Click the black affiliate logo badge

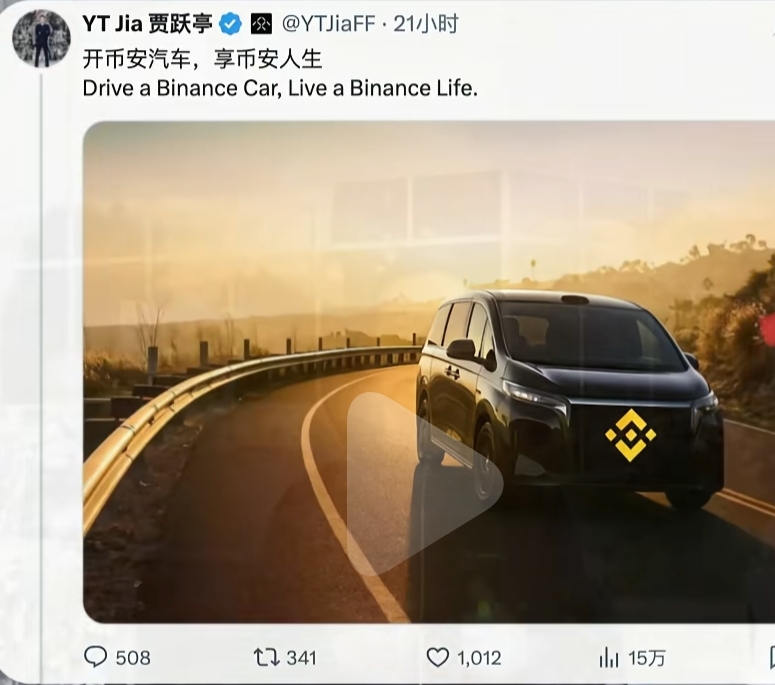pos(261,24)
